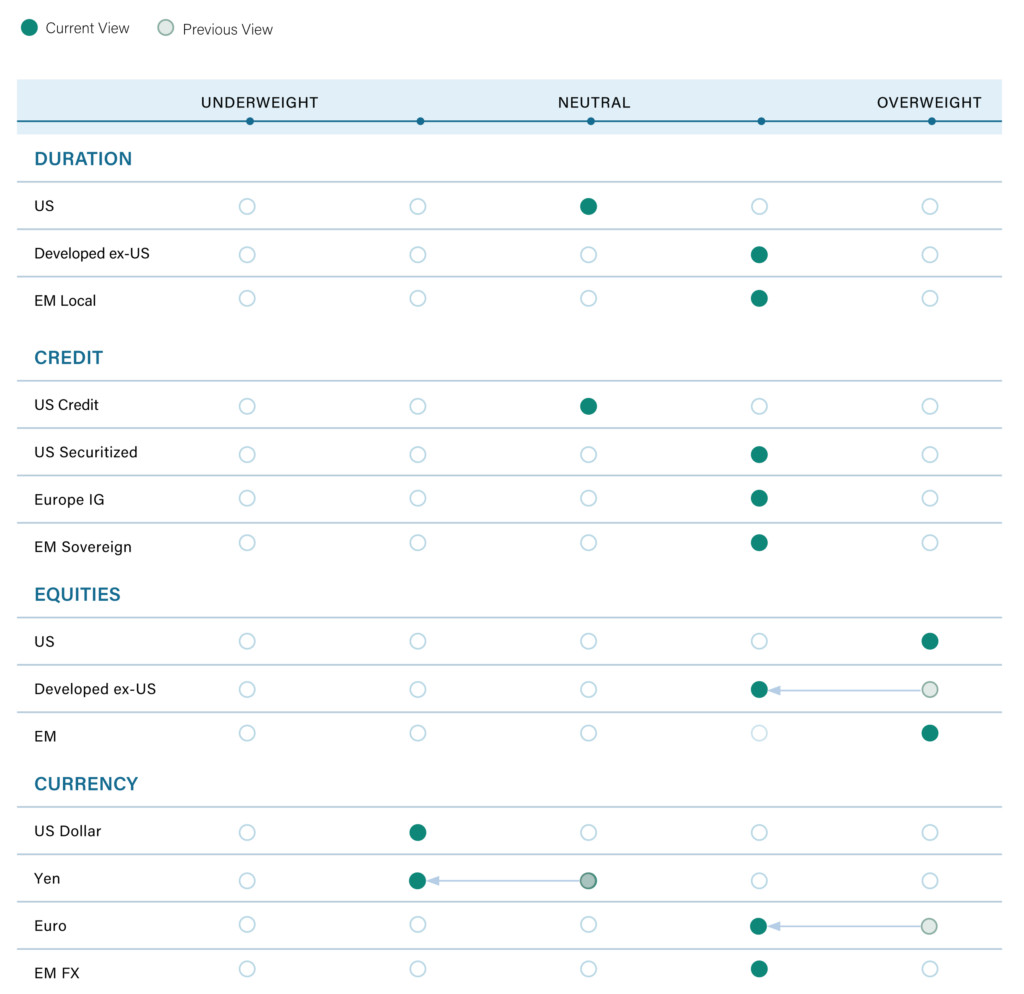1024x994 pixels.
Task: Expand the DURATION section heading
Action: [83, 159]
